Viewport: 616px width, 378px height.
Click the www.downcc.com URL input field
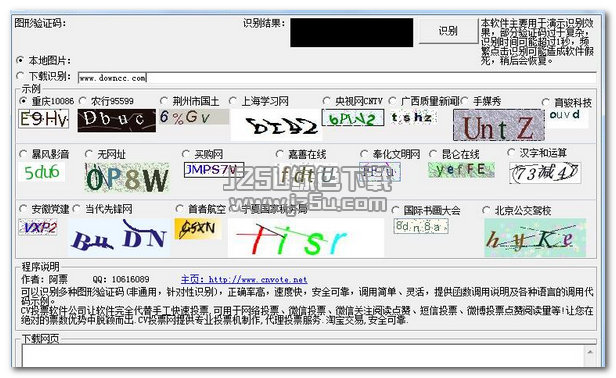coord(337,78)
